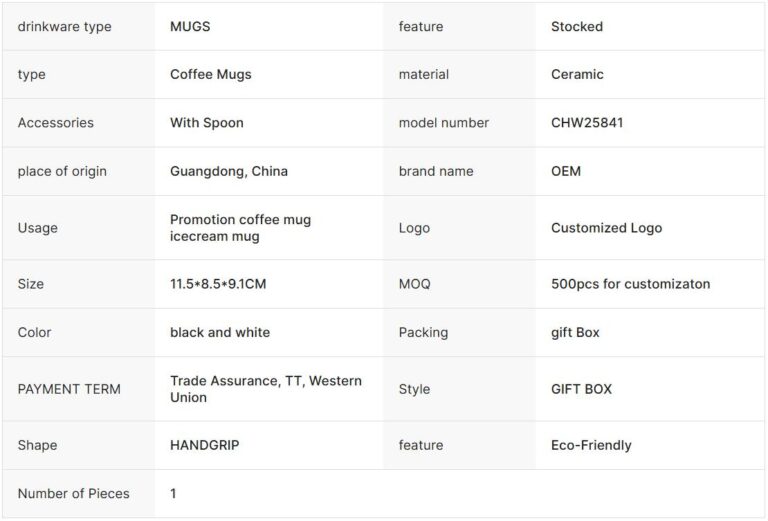Image resolution: width=768 pixels, height=521 pixels.
Task: Select the "Number of Pieces" label
Action: tap(73, 493)
